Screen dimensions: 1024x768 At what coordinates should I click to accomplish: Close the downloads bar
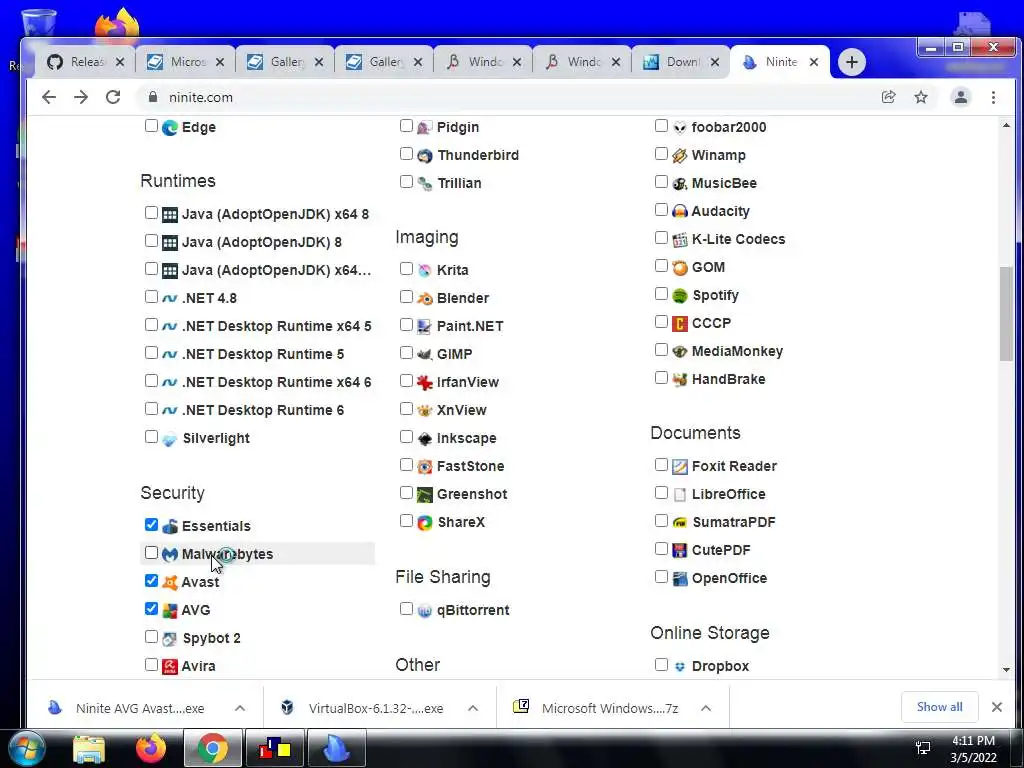click(997, 707)
